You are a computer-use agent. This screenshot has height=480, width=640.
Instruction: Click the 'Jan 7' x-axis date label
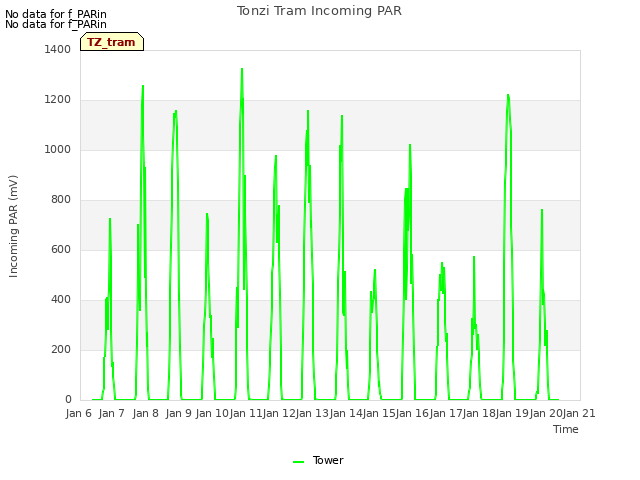click(x=112, y=413)
